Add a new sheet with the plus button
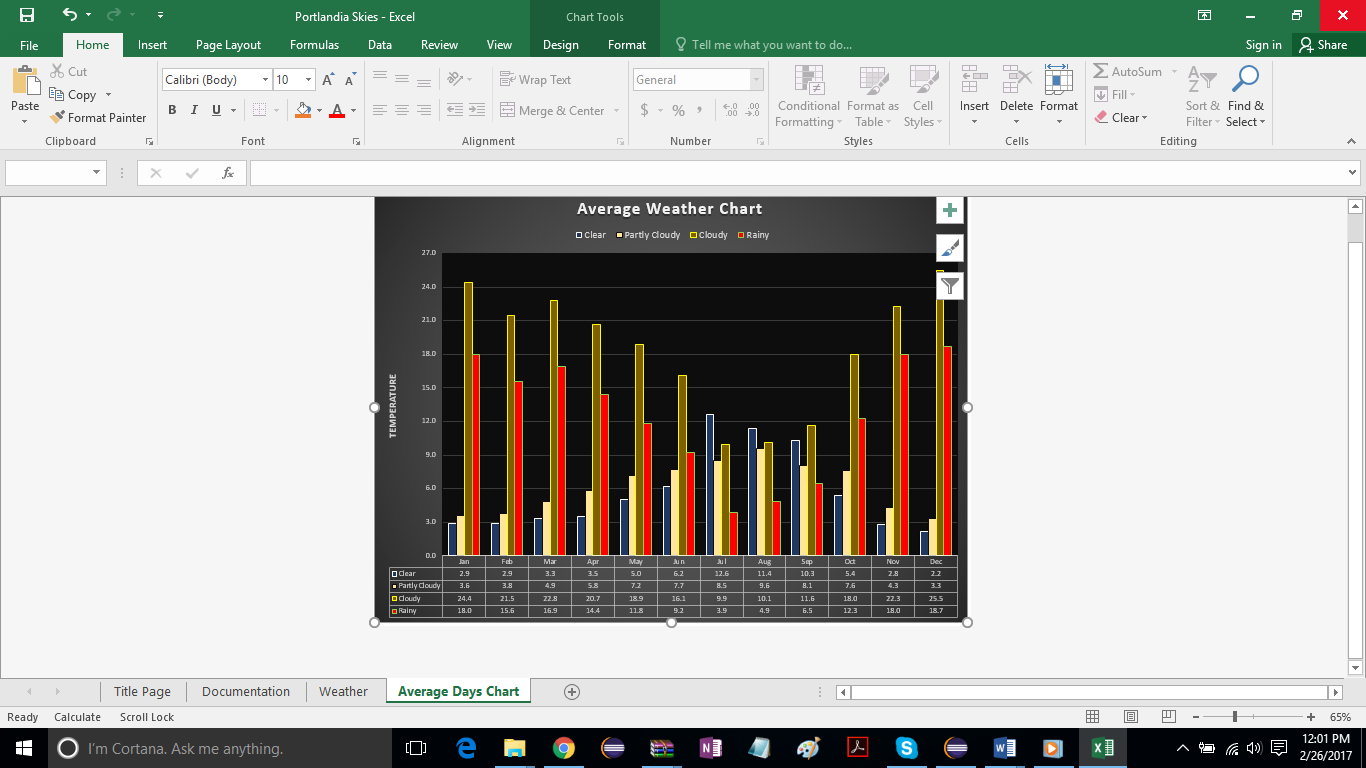The image size is (1366, 768). [x=572, y=691]
